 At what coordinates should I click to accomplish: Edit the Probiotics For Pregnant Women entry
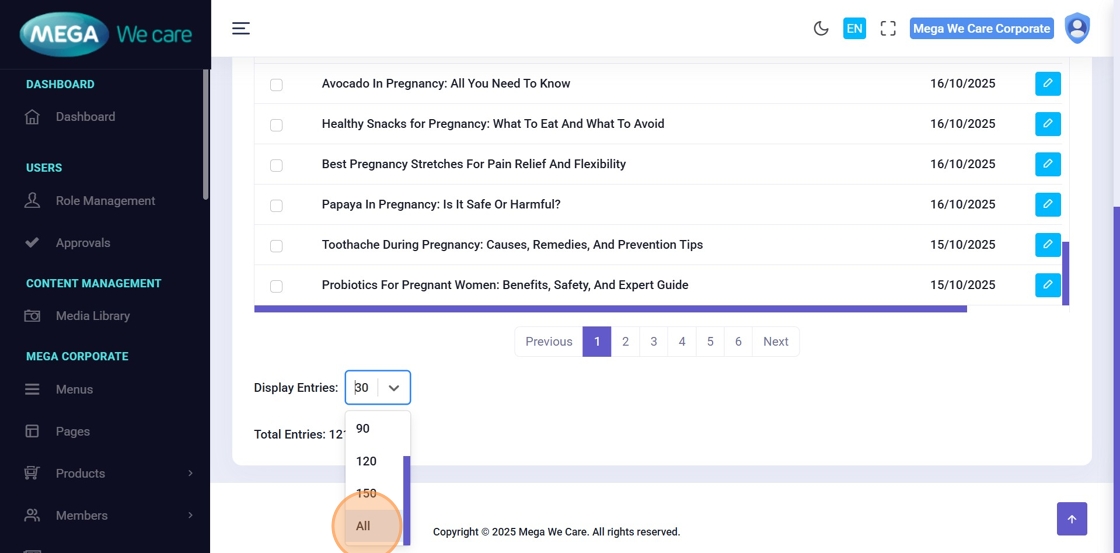(1047, 285)
